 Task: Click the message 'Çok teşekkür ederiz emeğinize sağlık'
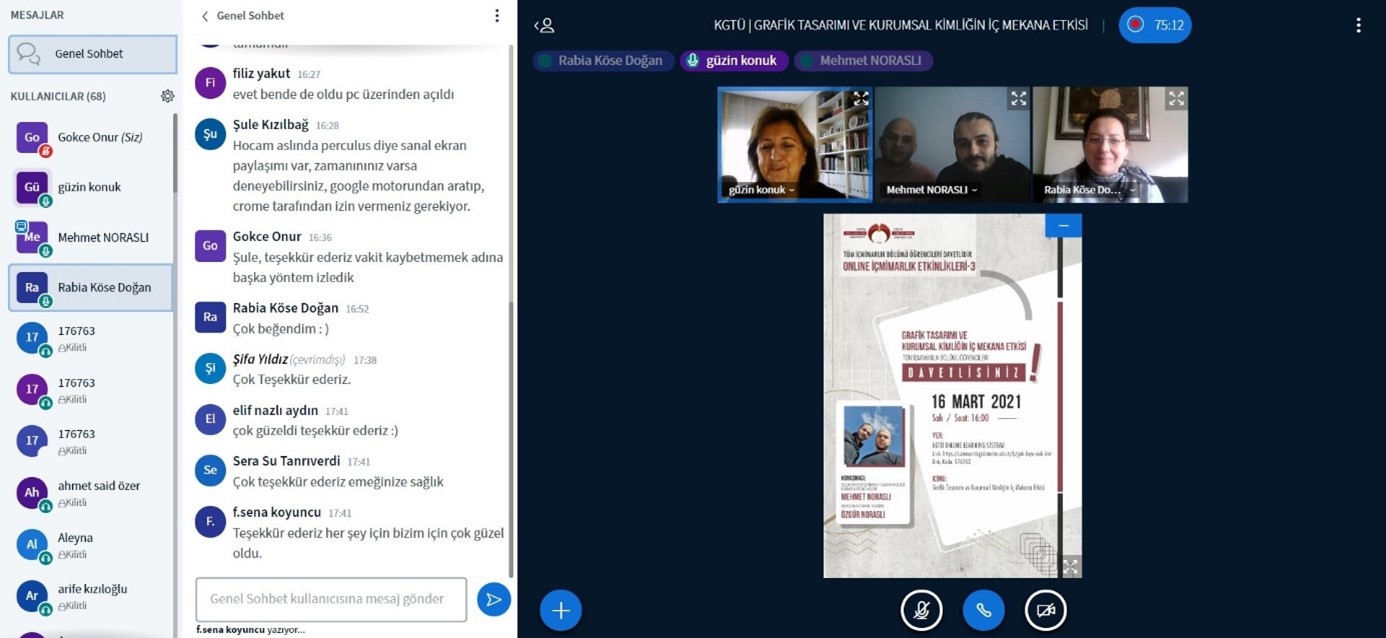pyautogui.click(x=338, y=482)
